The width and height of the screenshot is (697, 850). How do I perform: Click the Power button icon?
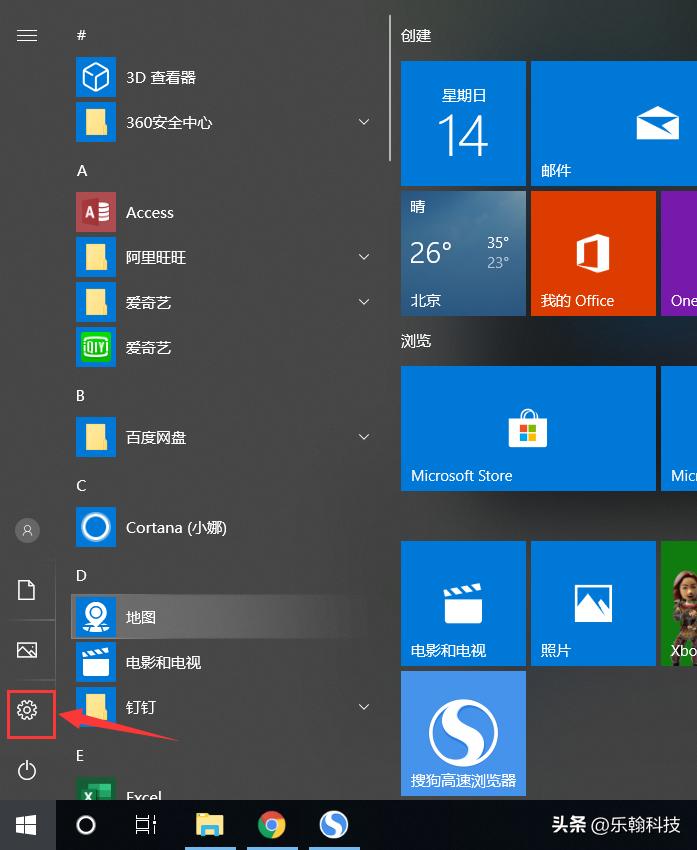coord(27,770)
